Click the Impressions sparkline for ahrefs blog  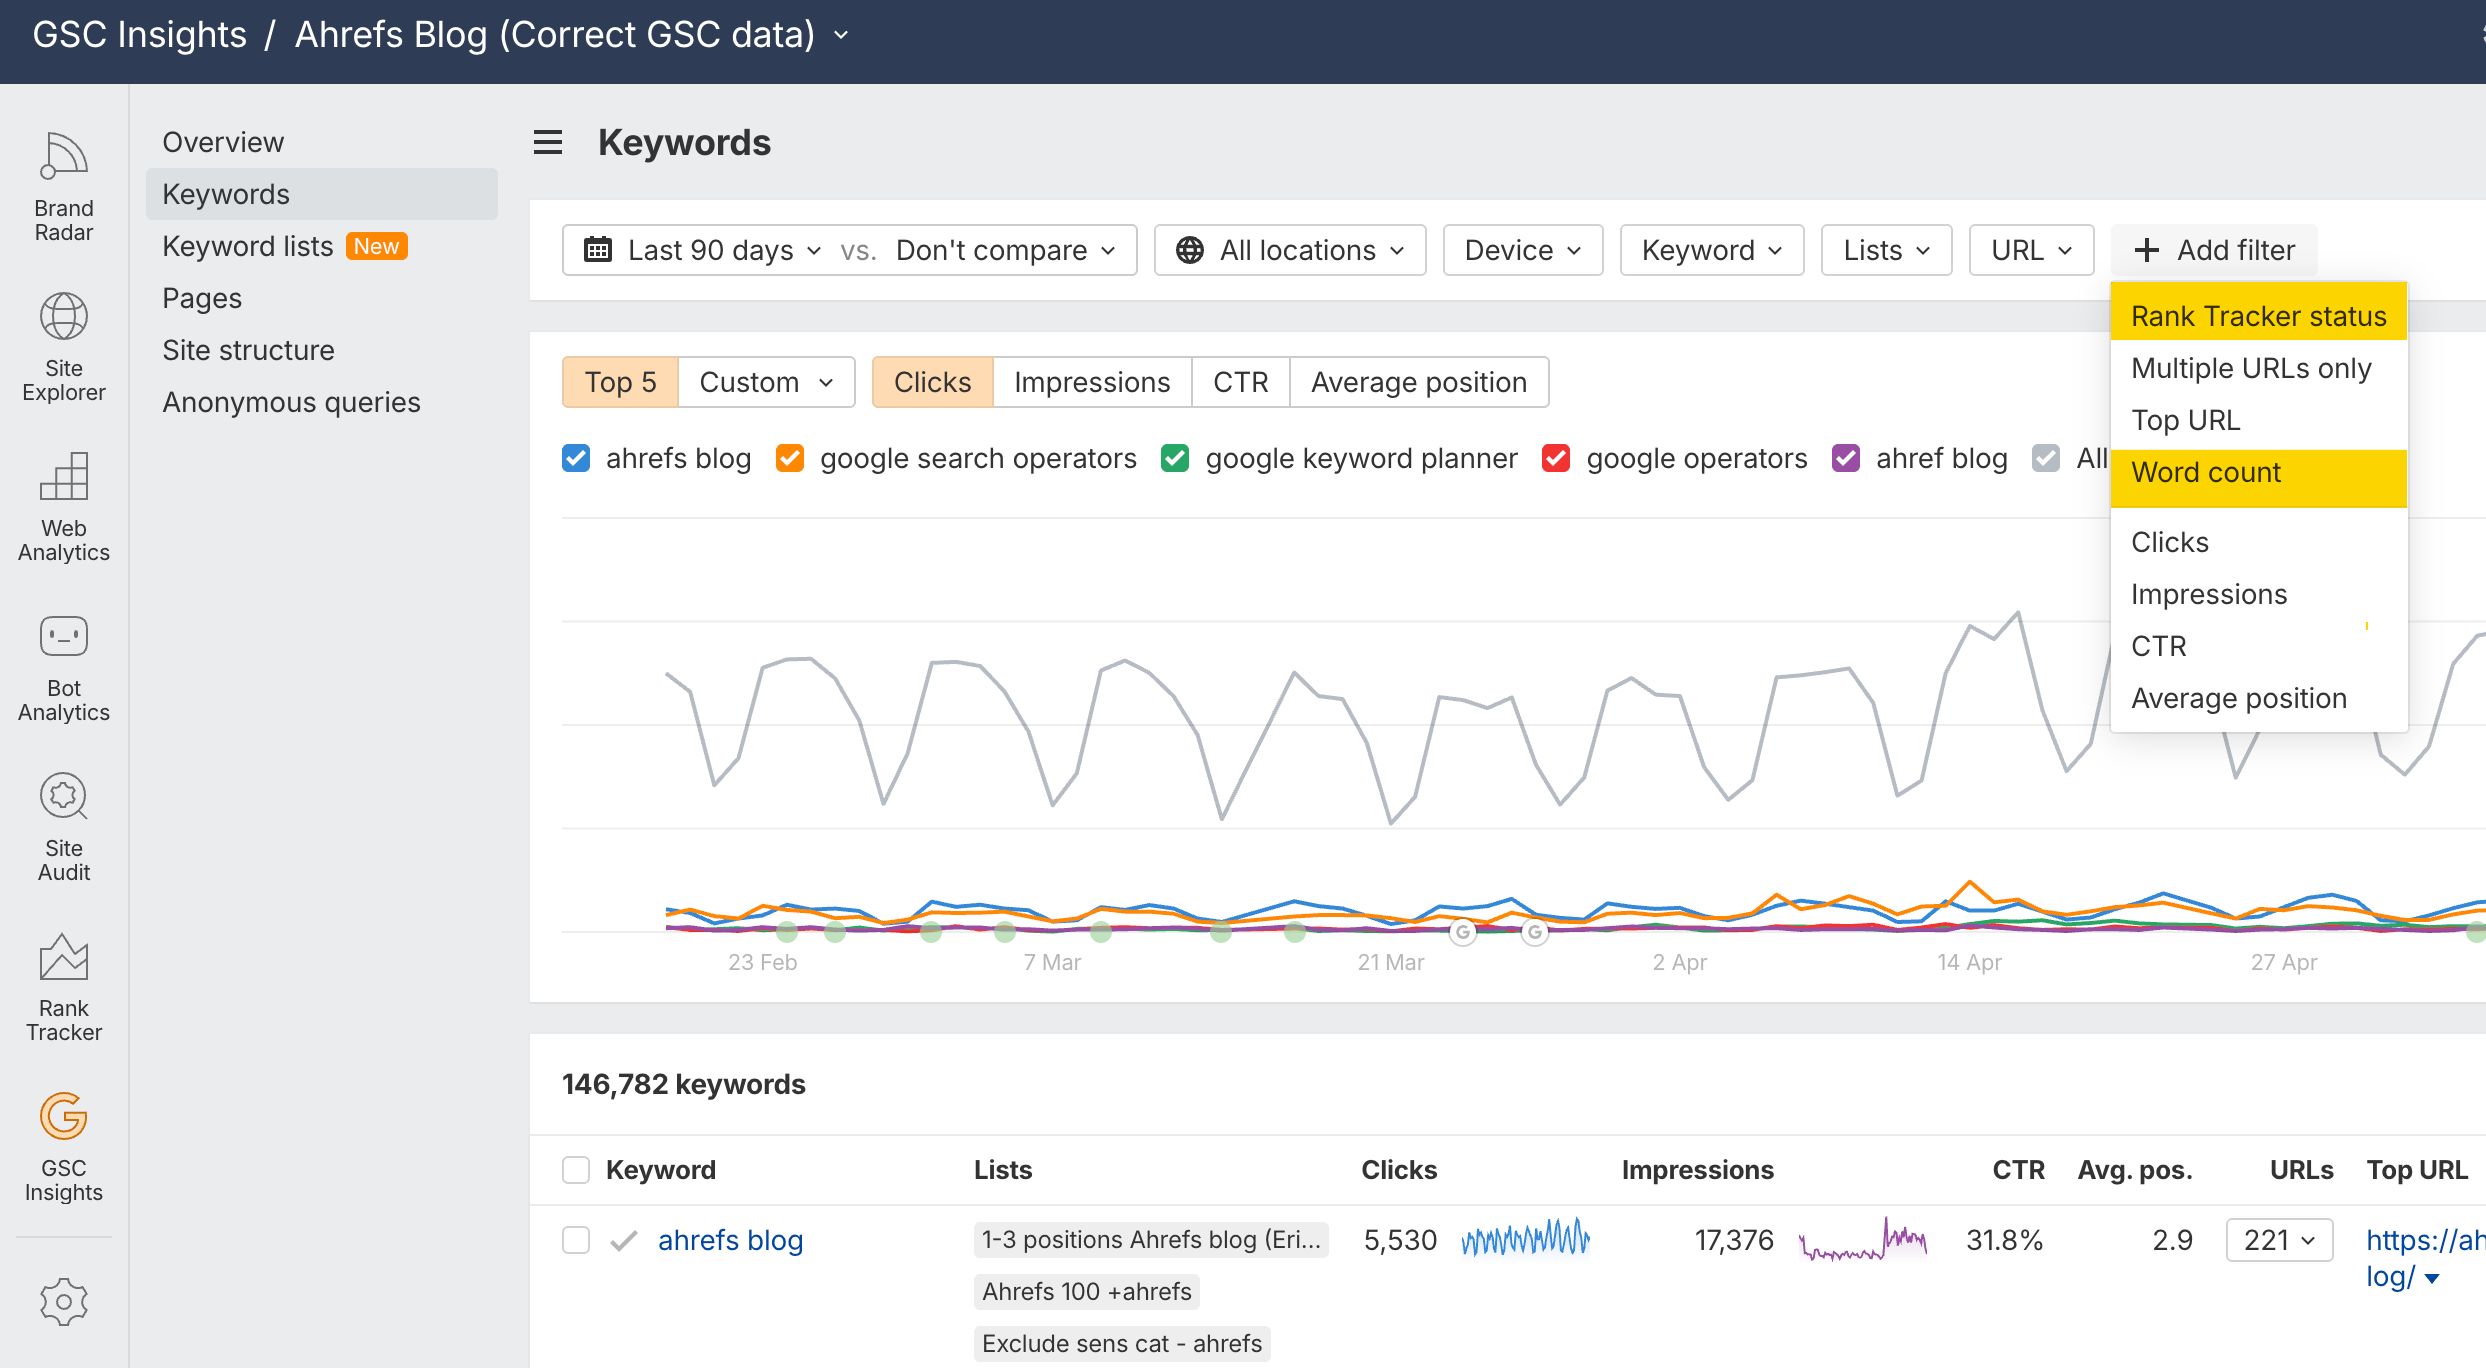1863,1238
